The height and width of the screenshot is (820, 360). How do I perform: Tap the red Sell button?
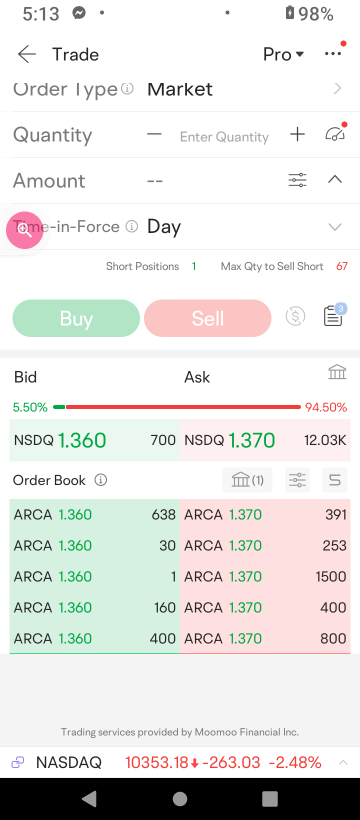pyautogui.click(x=208, y=318)
